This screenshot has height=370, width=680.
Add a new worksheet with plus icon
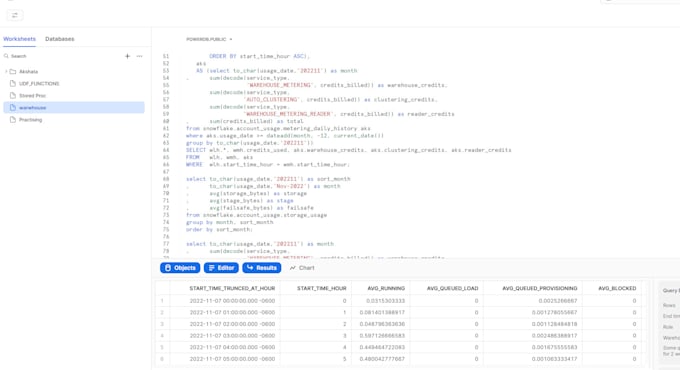127,56
